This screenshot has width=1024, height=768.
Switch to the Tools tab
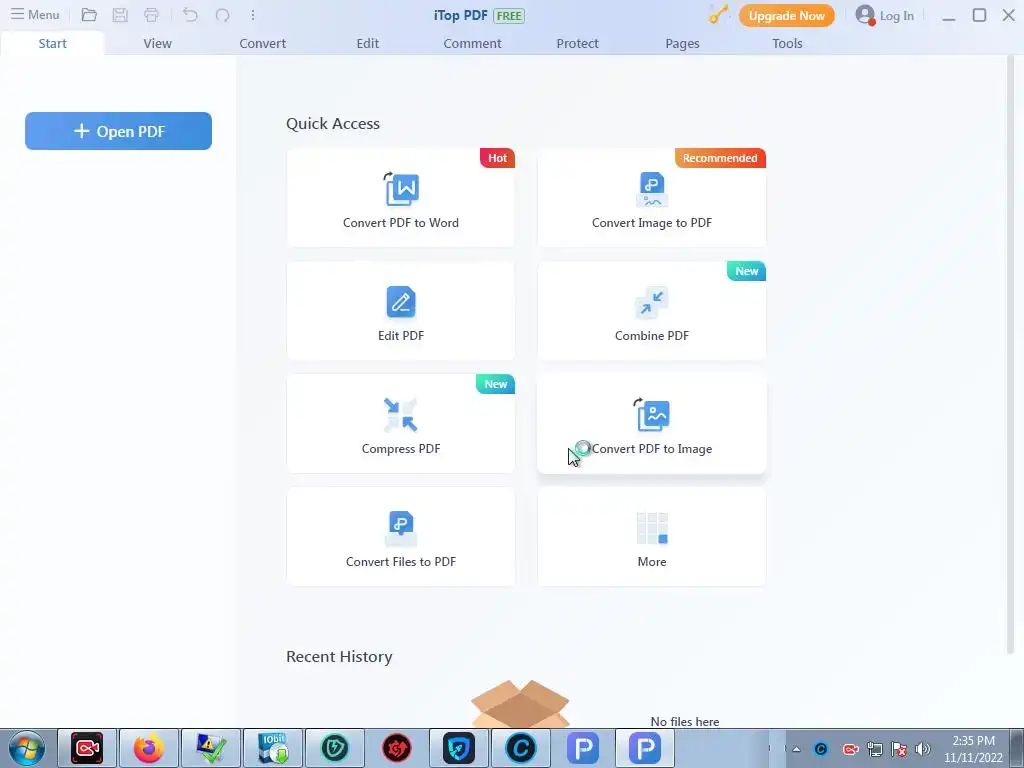click(x=787, y=43)
